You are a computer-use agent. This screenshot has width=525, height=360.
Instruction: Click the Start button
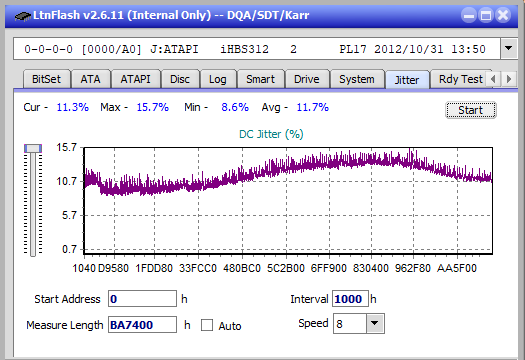[x=471, y=110]
